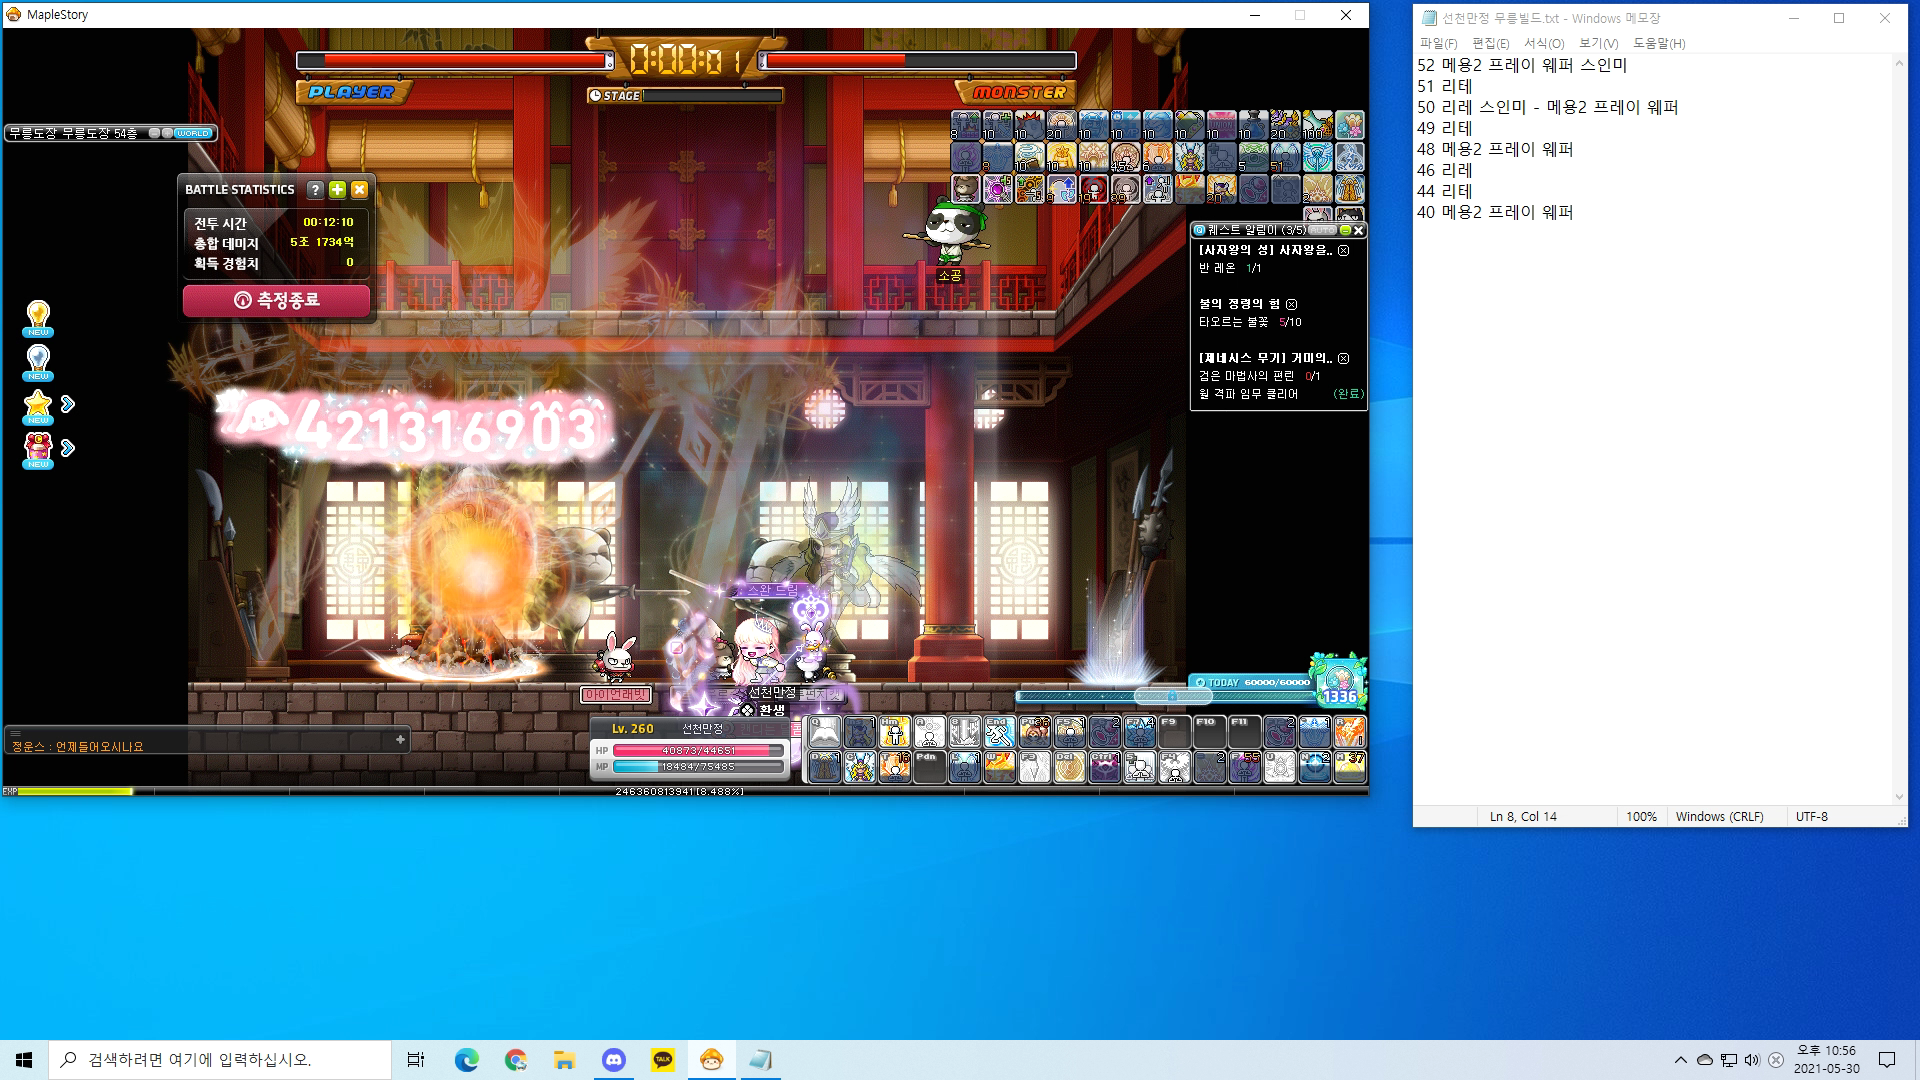Screen dimensions: 1920x1080
Task: Close the Battle Statistics panel with the orange X
Action: pyautogui.click(x=359, y=189)
